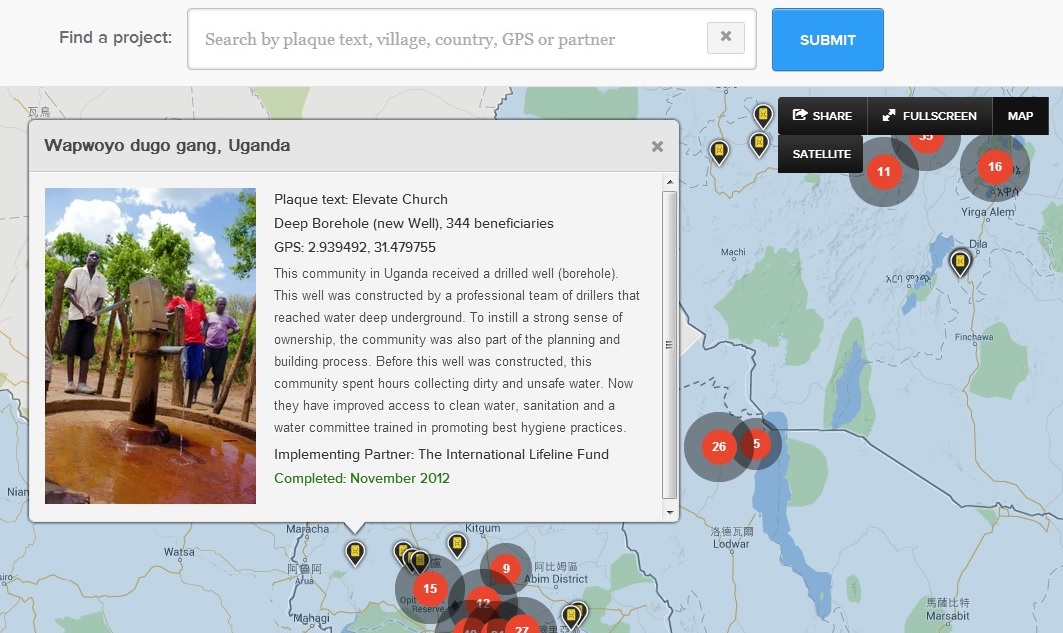
Task: Open the borehole well photo thumbnail
Action: pyautogui.click(x=150, y=346)
